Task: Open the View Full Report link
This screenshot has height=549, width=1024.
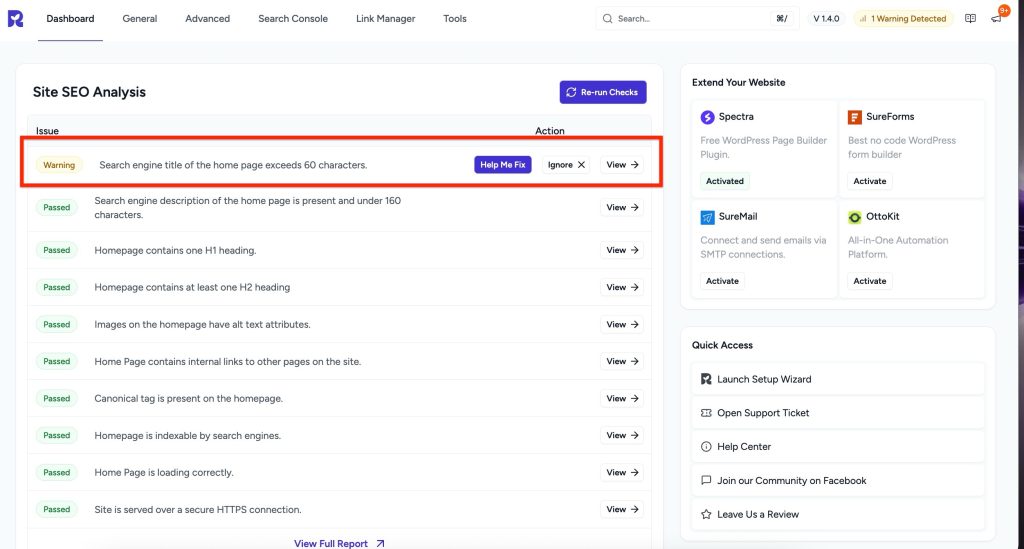Action: [339, 543]
